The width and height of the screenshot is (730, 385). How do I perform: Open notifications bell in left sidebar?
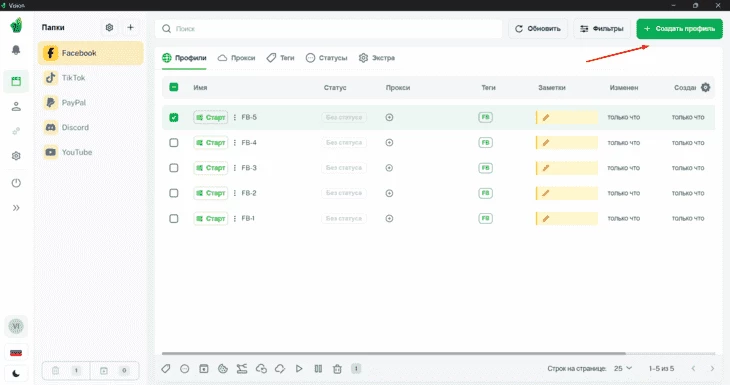click(16, 50)
